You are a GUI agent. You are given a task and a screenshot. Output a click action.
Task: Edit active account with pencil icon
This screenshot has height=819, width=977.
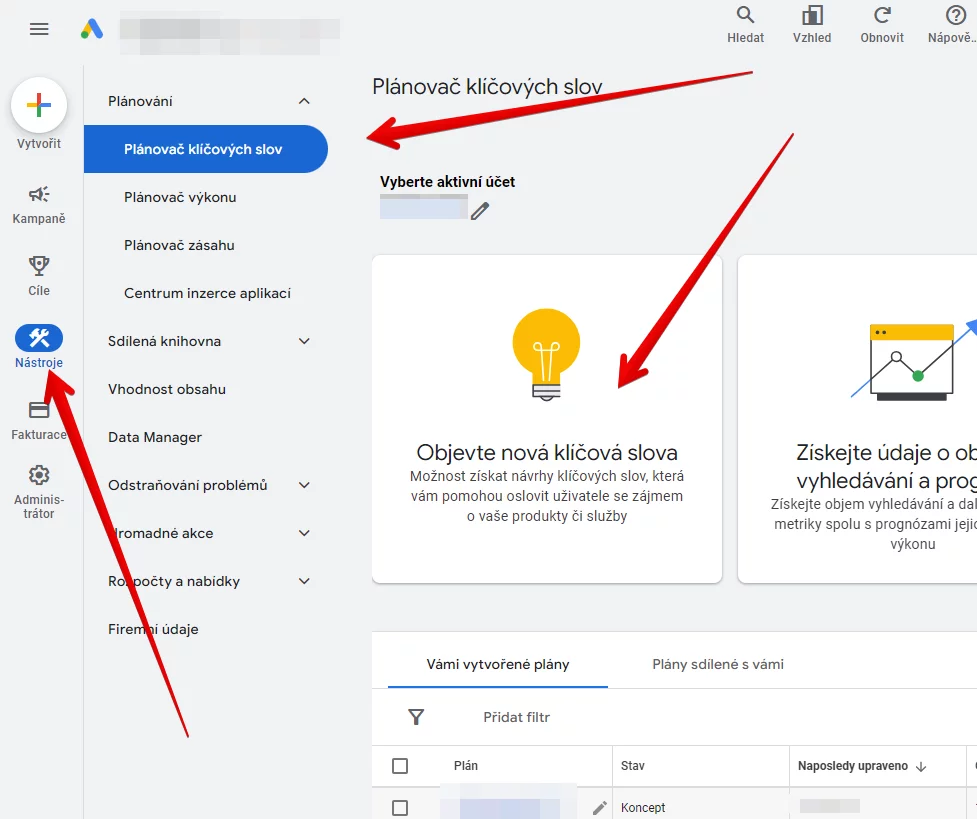tap(480, 211)
